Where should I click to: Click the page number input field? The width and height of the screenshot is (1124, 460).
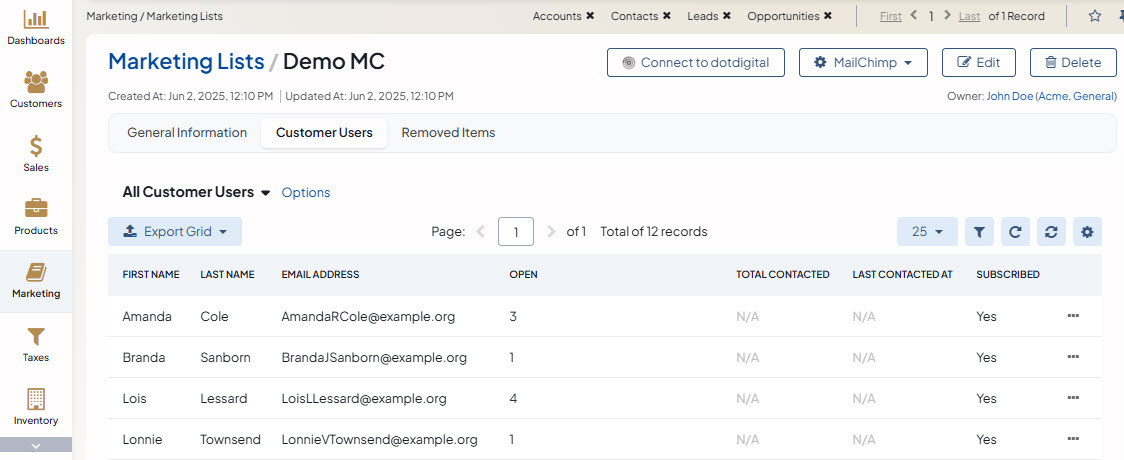pyautogui.click(x=515, y=232)
